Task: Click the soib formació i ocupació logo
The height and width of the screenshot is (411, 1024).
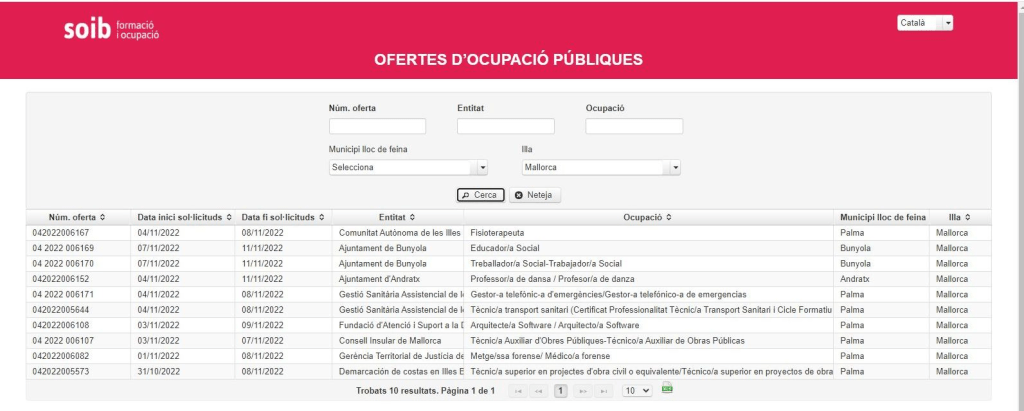Action: [111, 30]
